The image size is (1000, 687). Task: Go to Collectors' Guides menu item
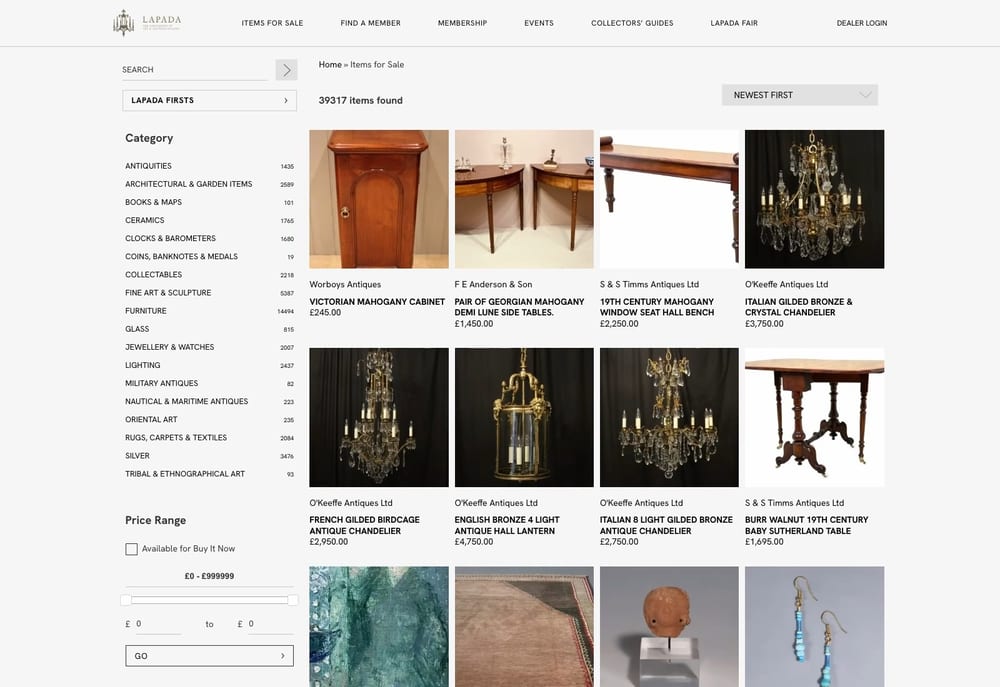pos(632,23)
